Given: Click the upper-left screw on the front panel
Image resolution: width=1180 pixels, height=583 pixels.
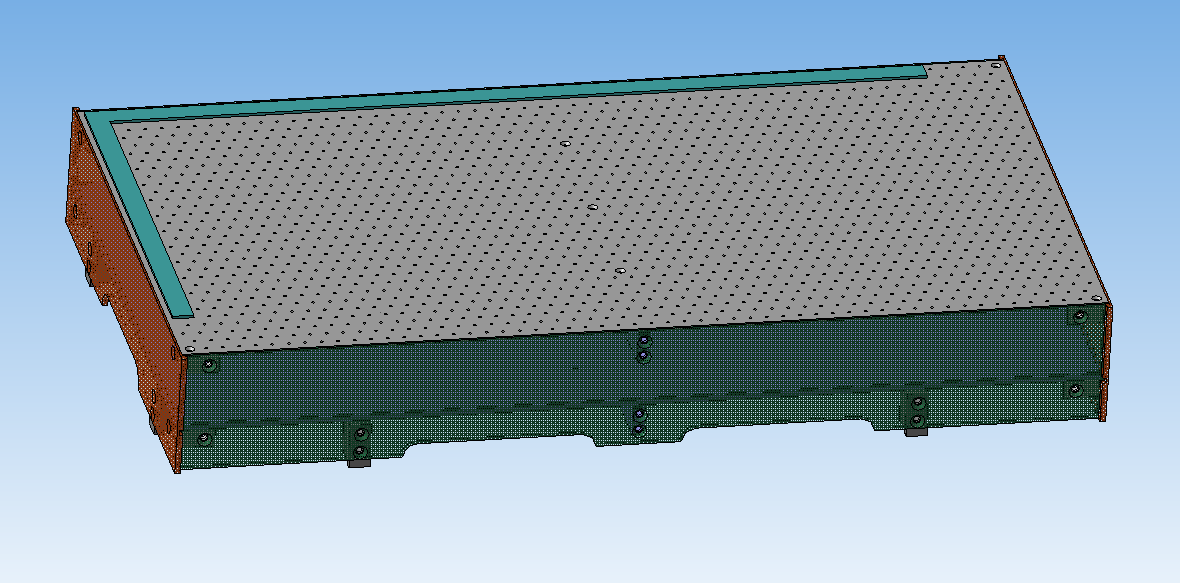Looking at the screenshot, I should [x=209, y=366].
